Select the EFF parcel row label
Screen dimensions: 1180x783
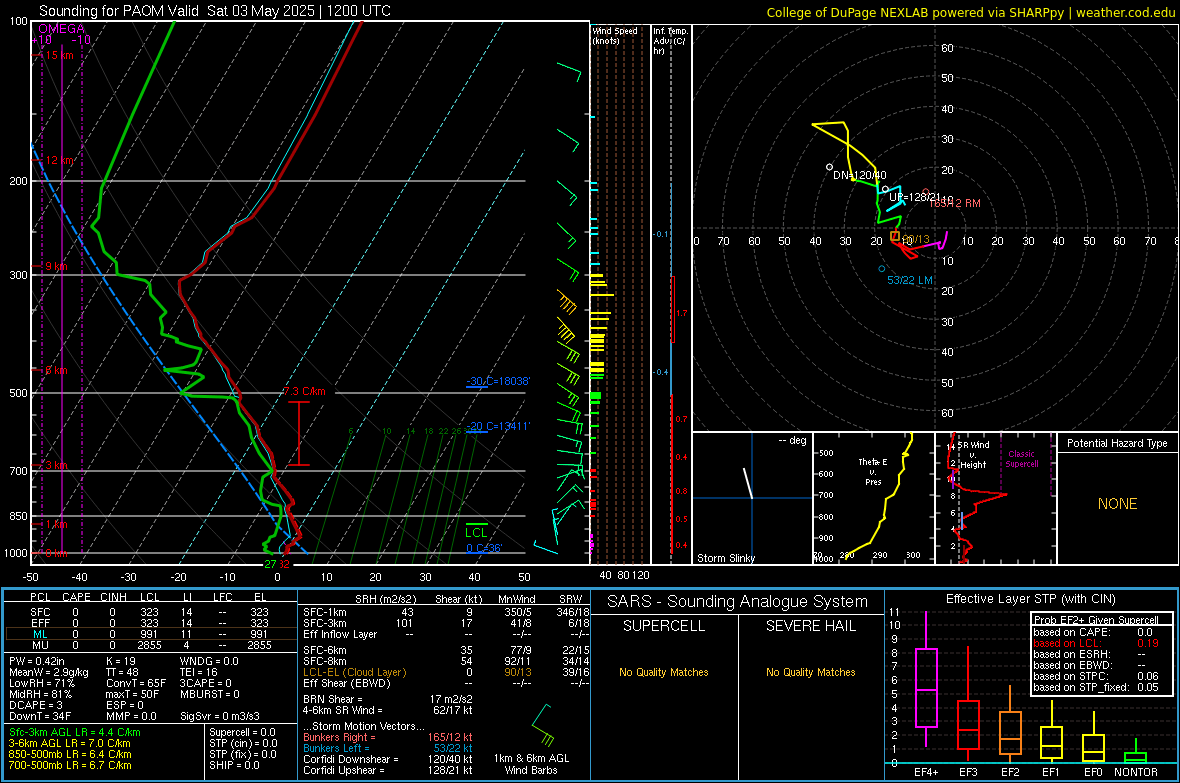(40, 623)
